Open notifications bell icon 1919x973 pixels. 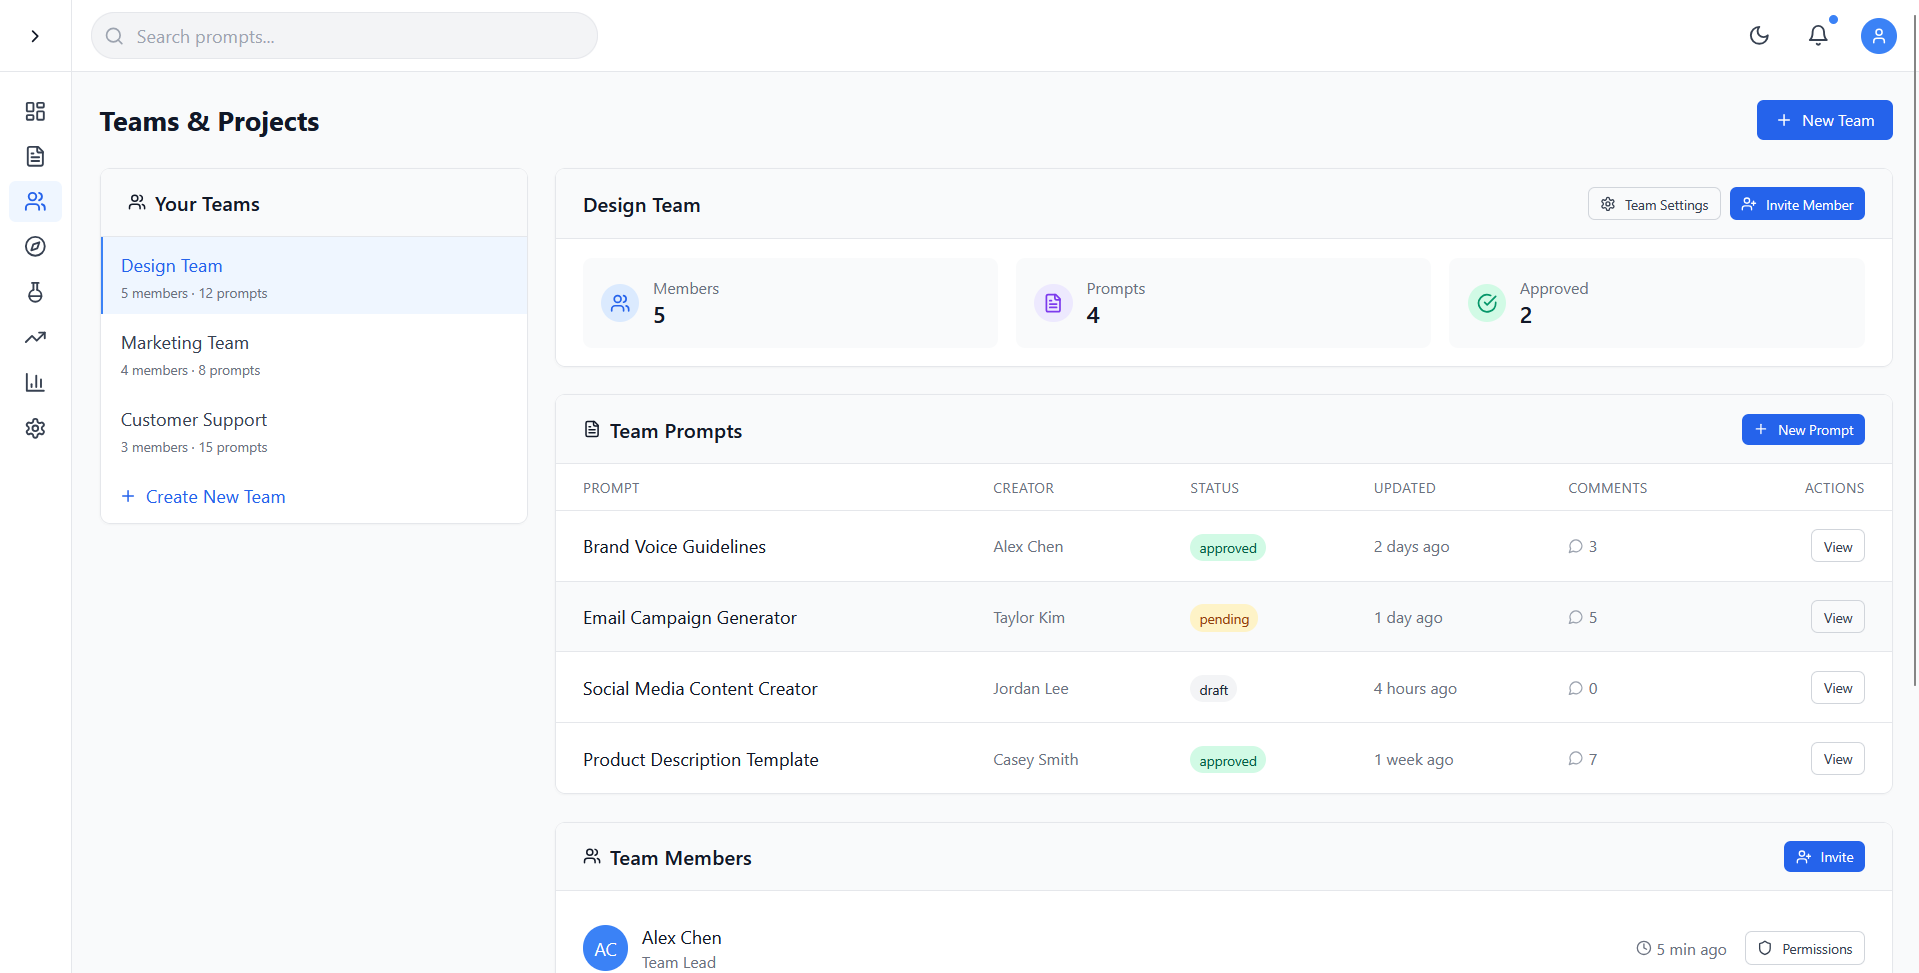click(x=1818, y=36)
